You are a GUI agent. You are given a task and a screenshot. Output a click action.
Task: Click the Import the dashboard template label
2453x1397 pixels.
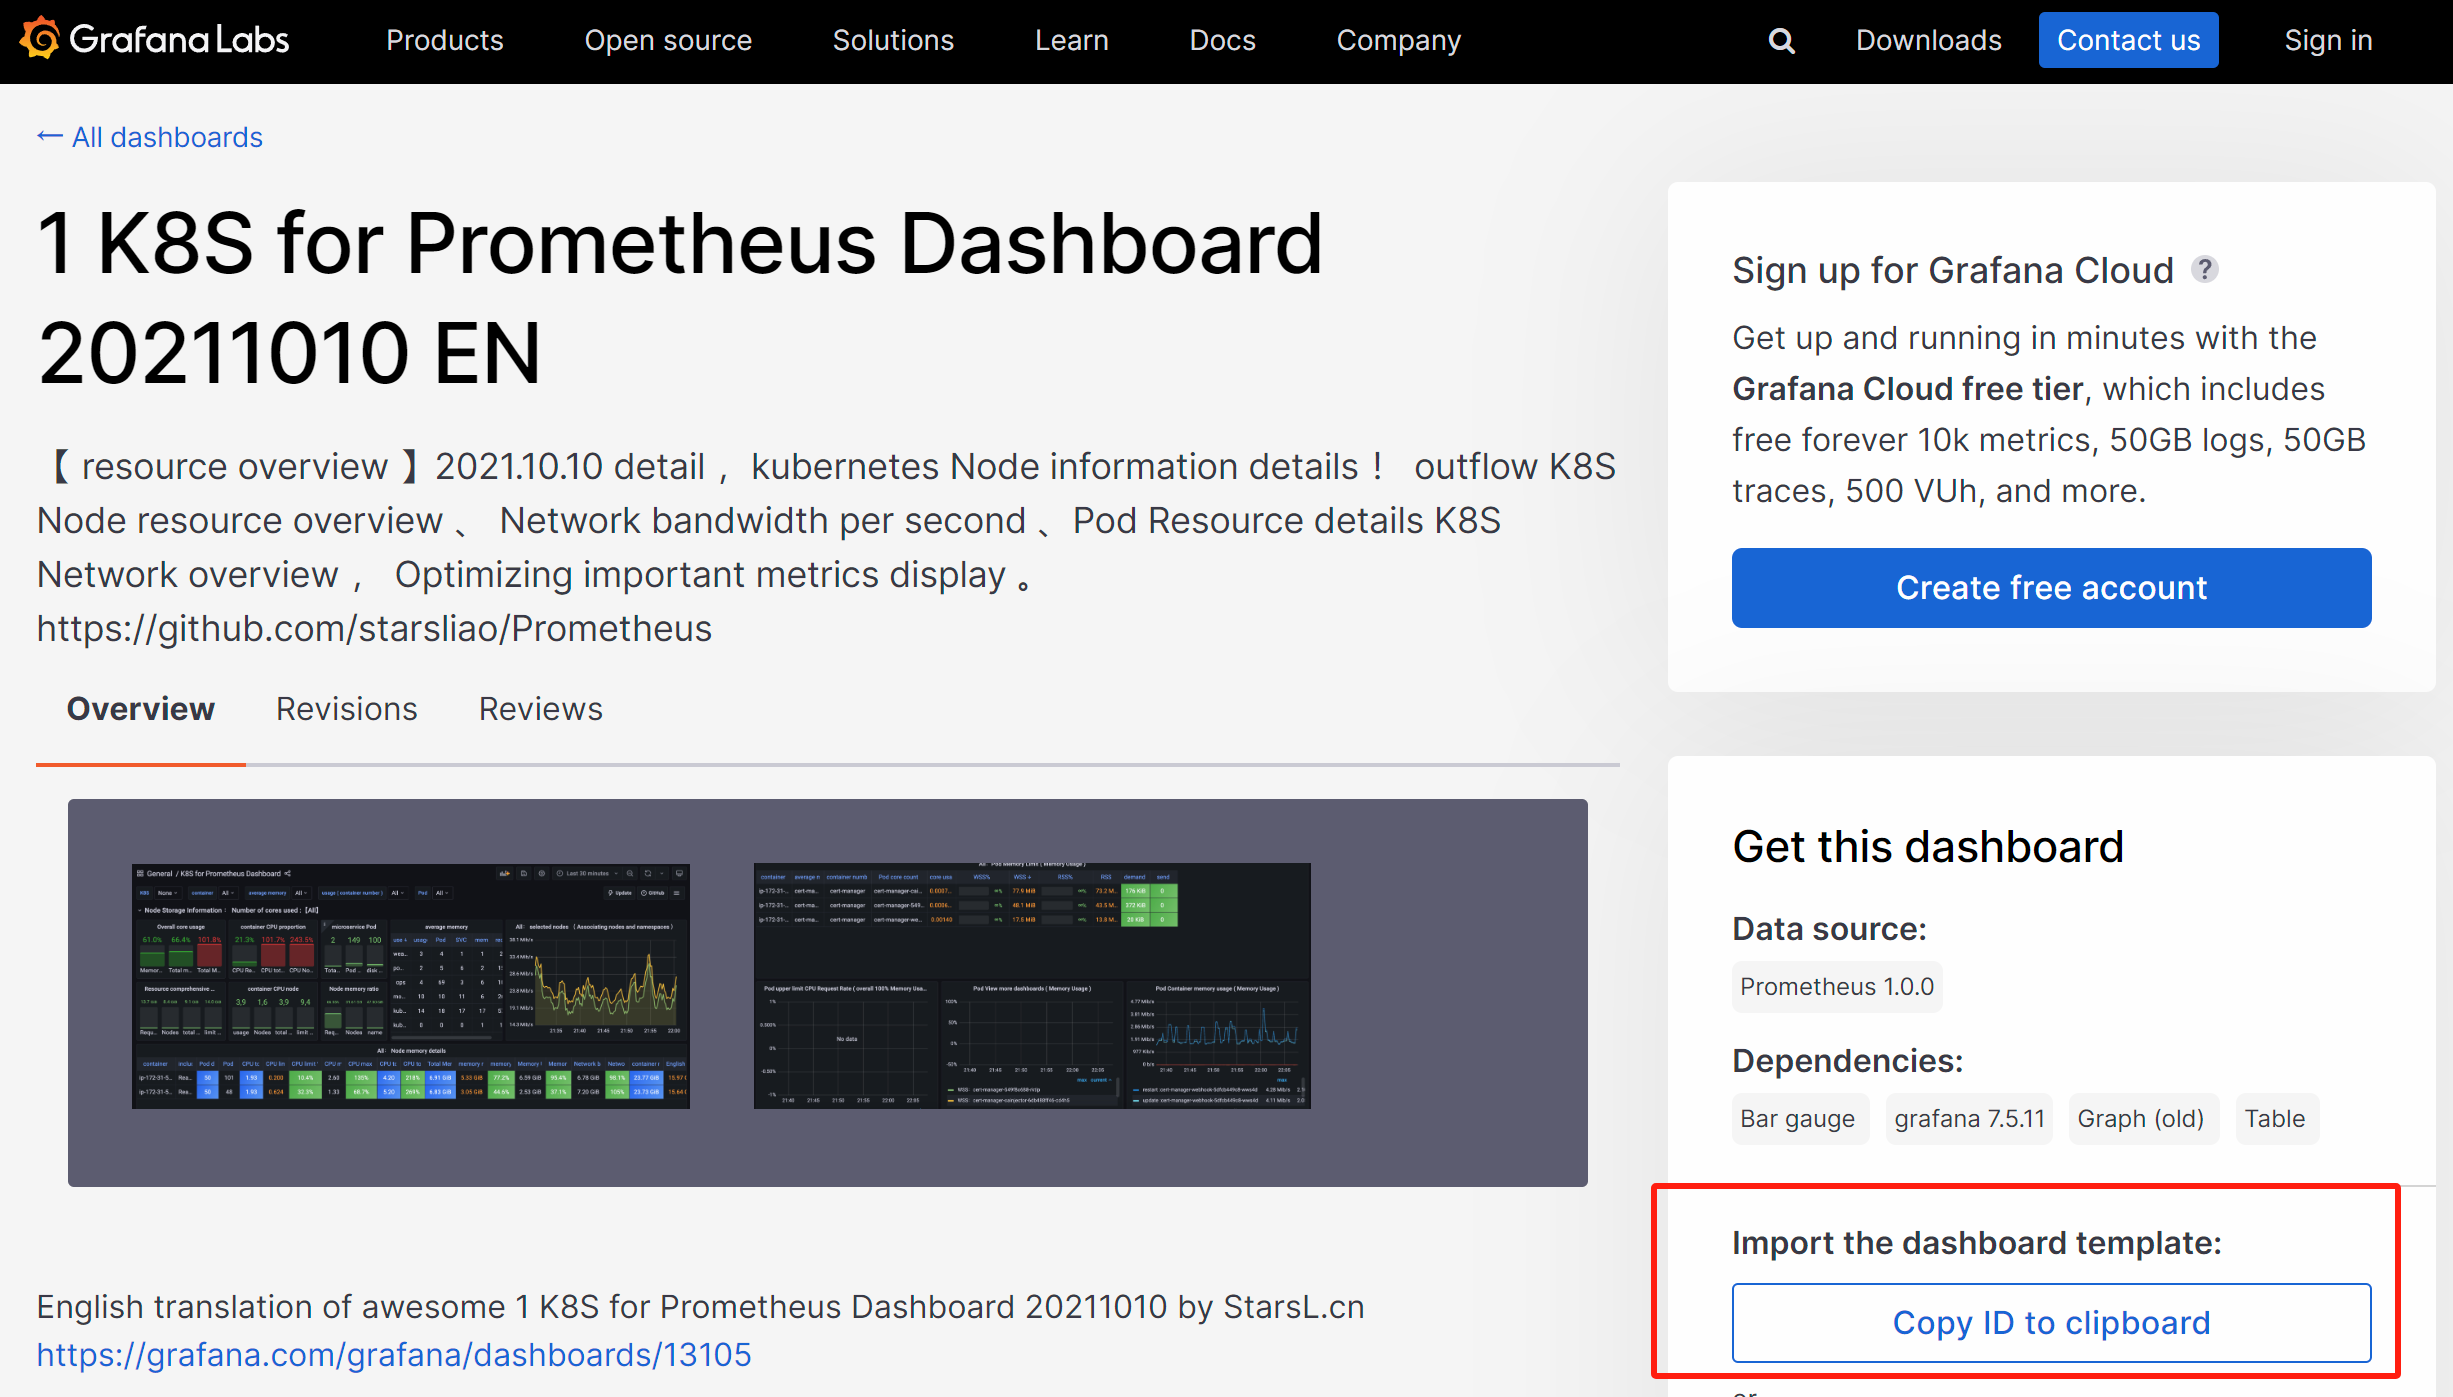1976,1242
